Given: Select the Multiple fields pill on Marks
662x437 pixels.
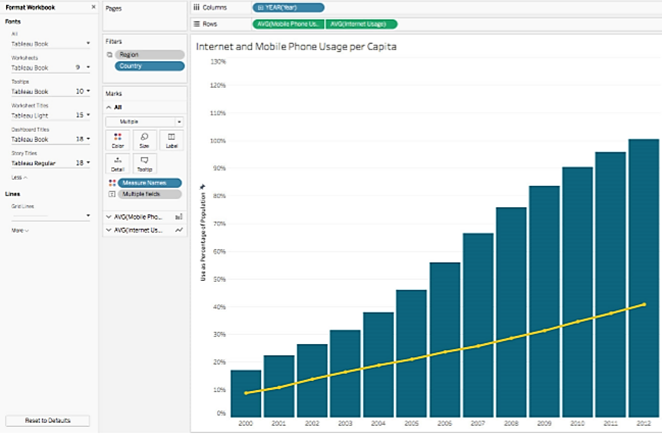Looking at the screenshot, I should coord(149,194).
